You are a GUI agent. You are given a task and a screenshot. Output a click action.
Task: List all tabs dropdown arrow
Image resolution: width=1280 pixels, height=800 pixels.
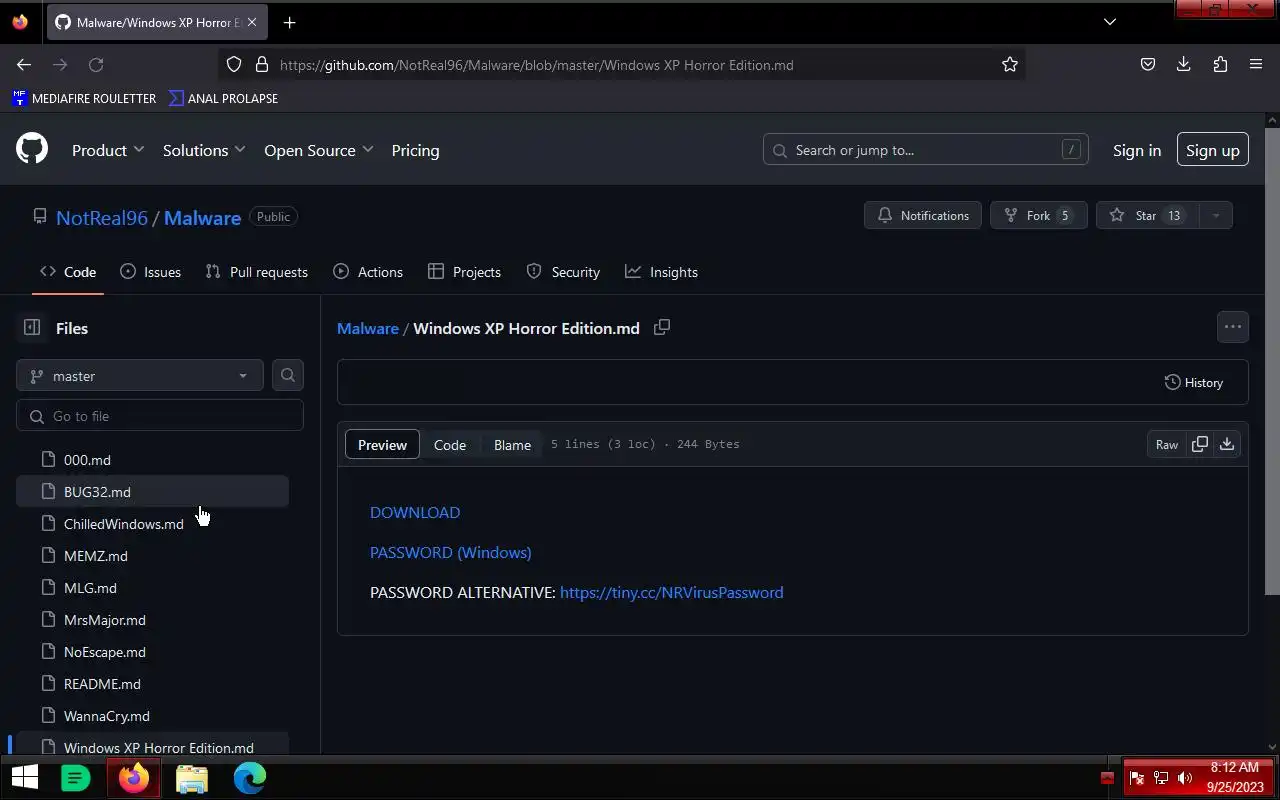(x=1109, y=22)
